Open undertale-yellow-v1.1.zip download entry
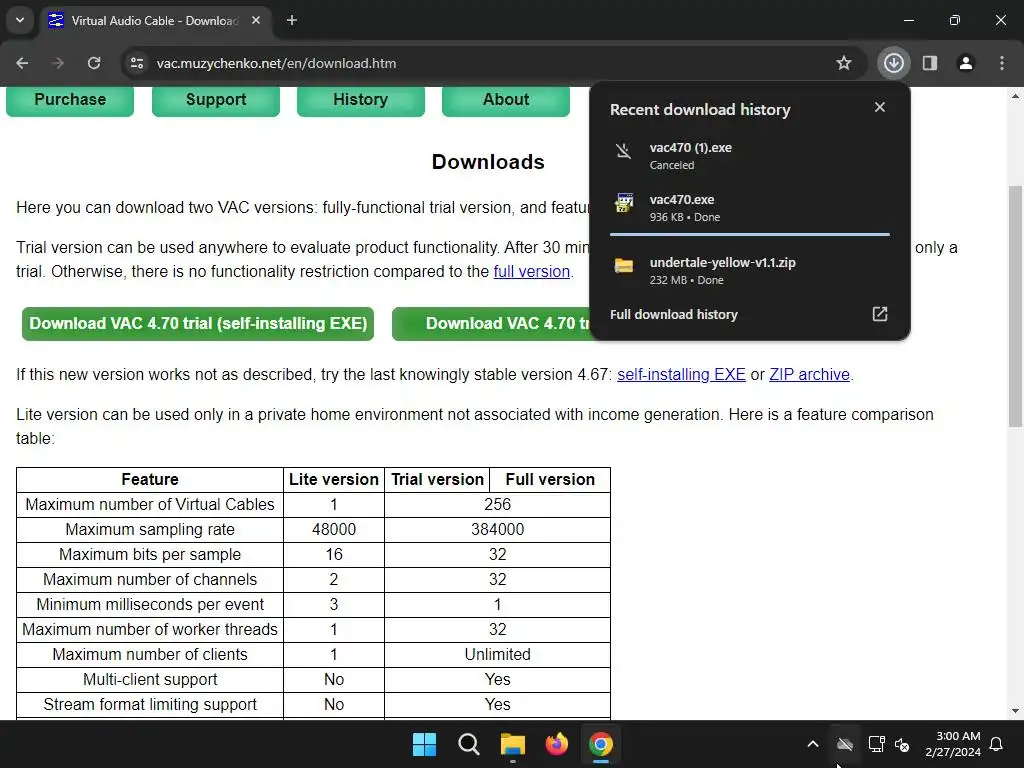 749,270
